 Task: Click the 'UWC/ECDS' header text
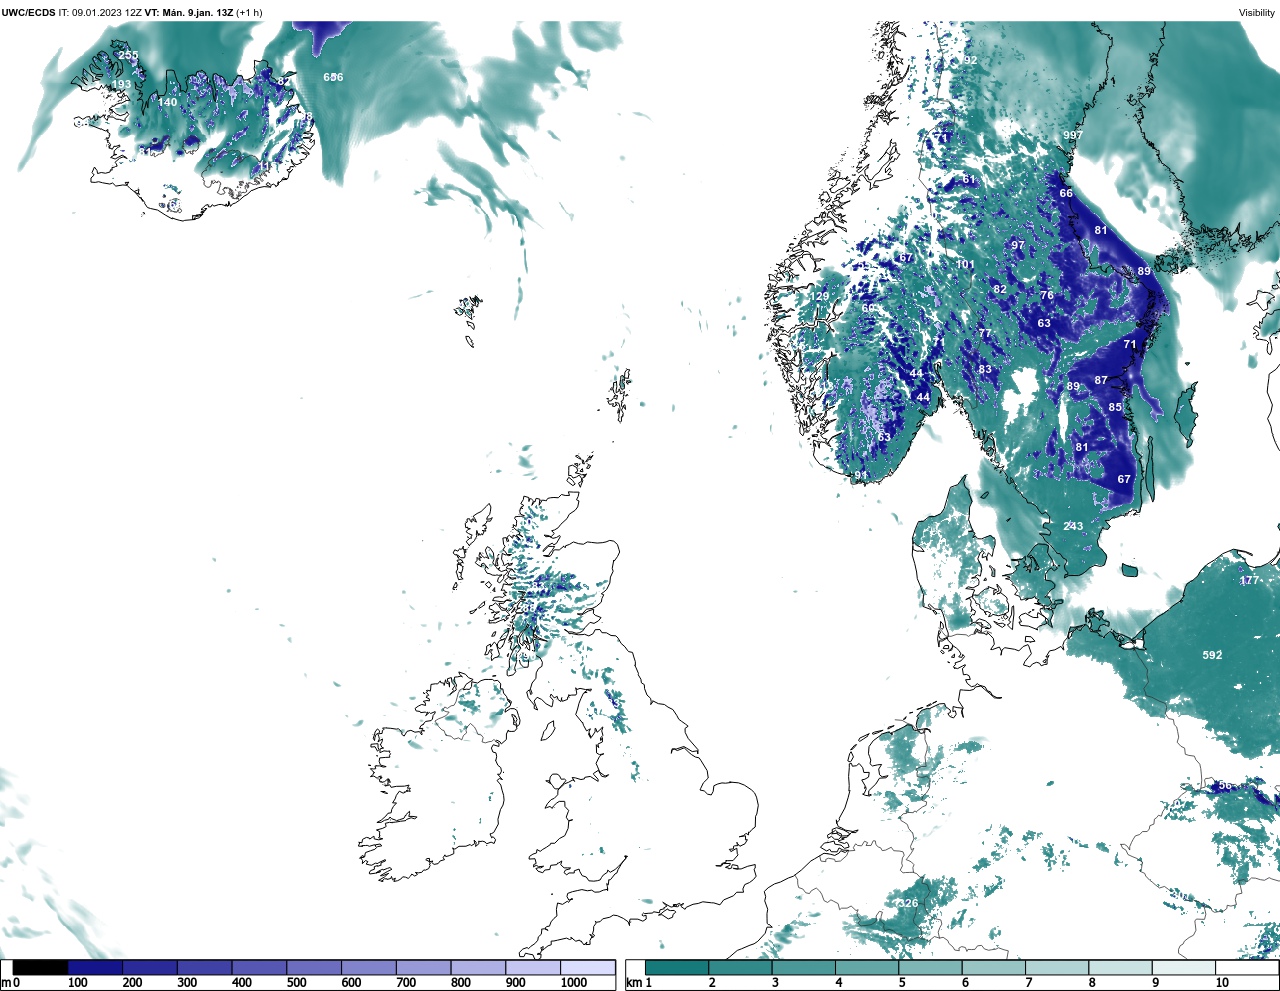coord(28,13)
